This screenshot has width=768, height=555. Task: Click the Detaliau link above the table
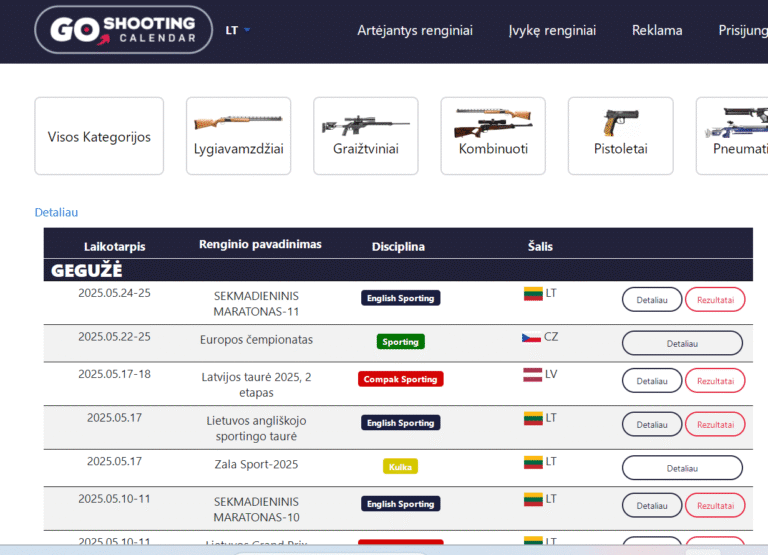pyautogui.click(x=56, y=212)
